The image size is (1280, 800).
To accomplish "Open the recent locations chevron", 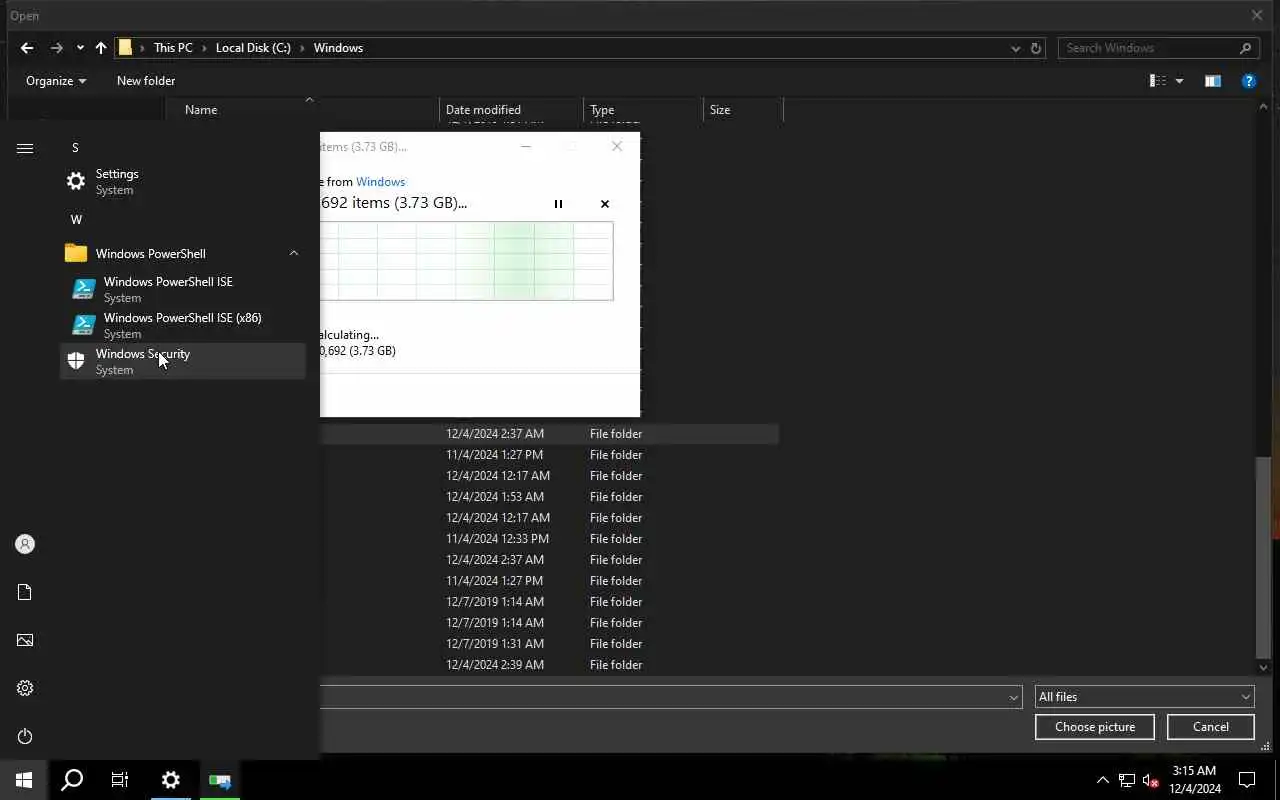I will 80,48.
